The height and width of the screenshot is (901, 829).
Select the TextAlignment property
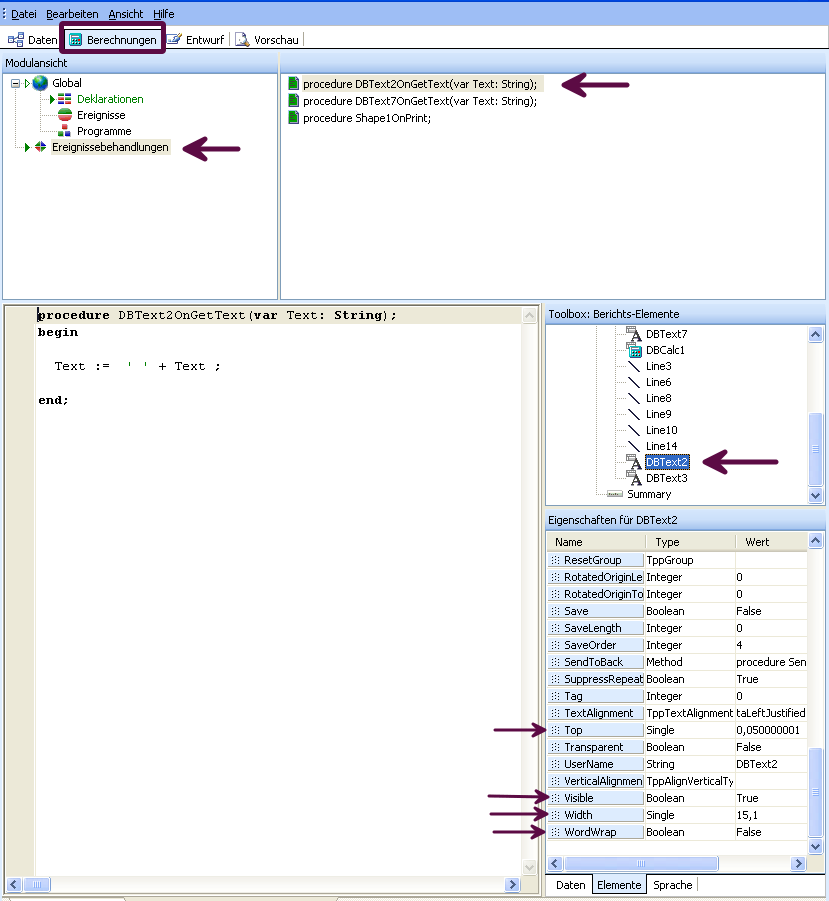[677, 713]
